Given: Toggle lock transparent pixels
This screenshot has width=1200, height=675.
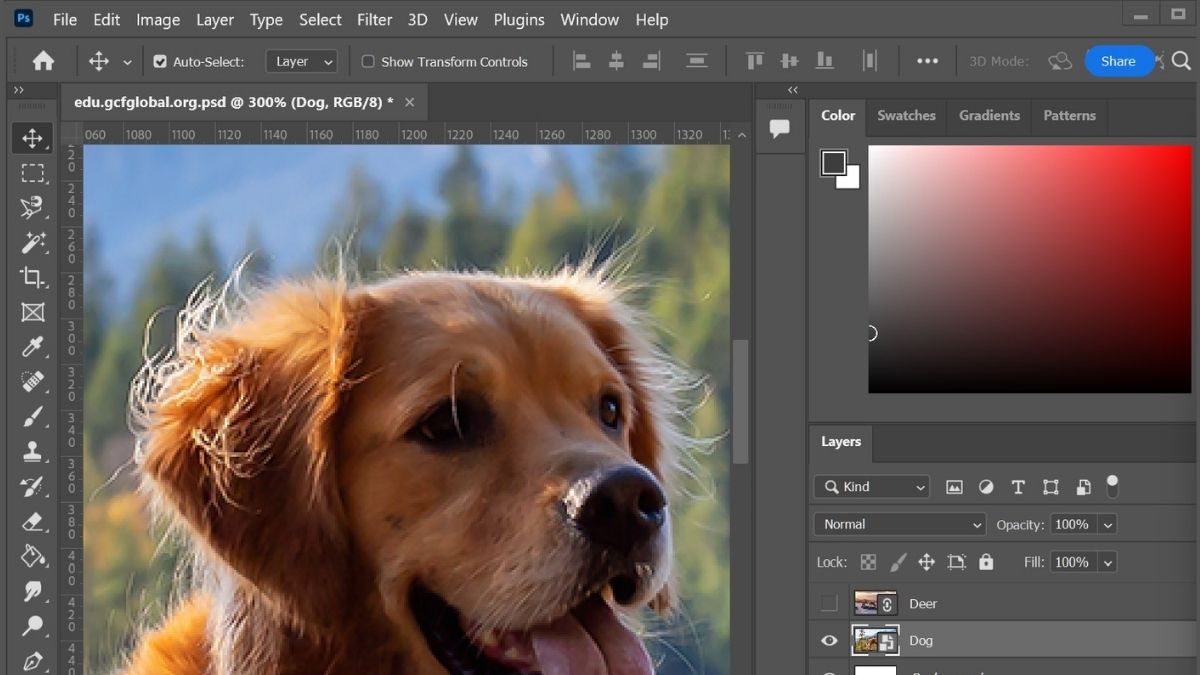Looking at the screenshot, I should (x=868, y=562).
